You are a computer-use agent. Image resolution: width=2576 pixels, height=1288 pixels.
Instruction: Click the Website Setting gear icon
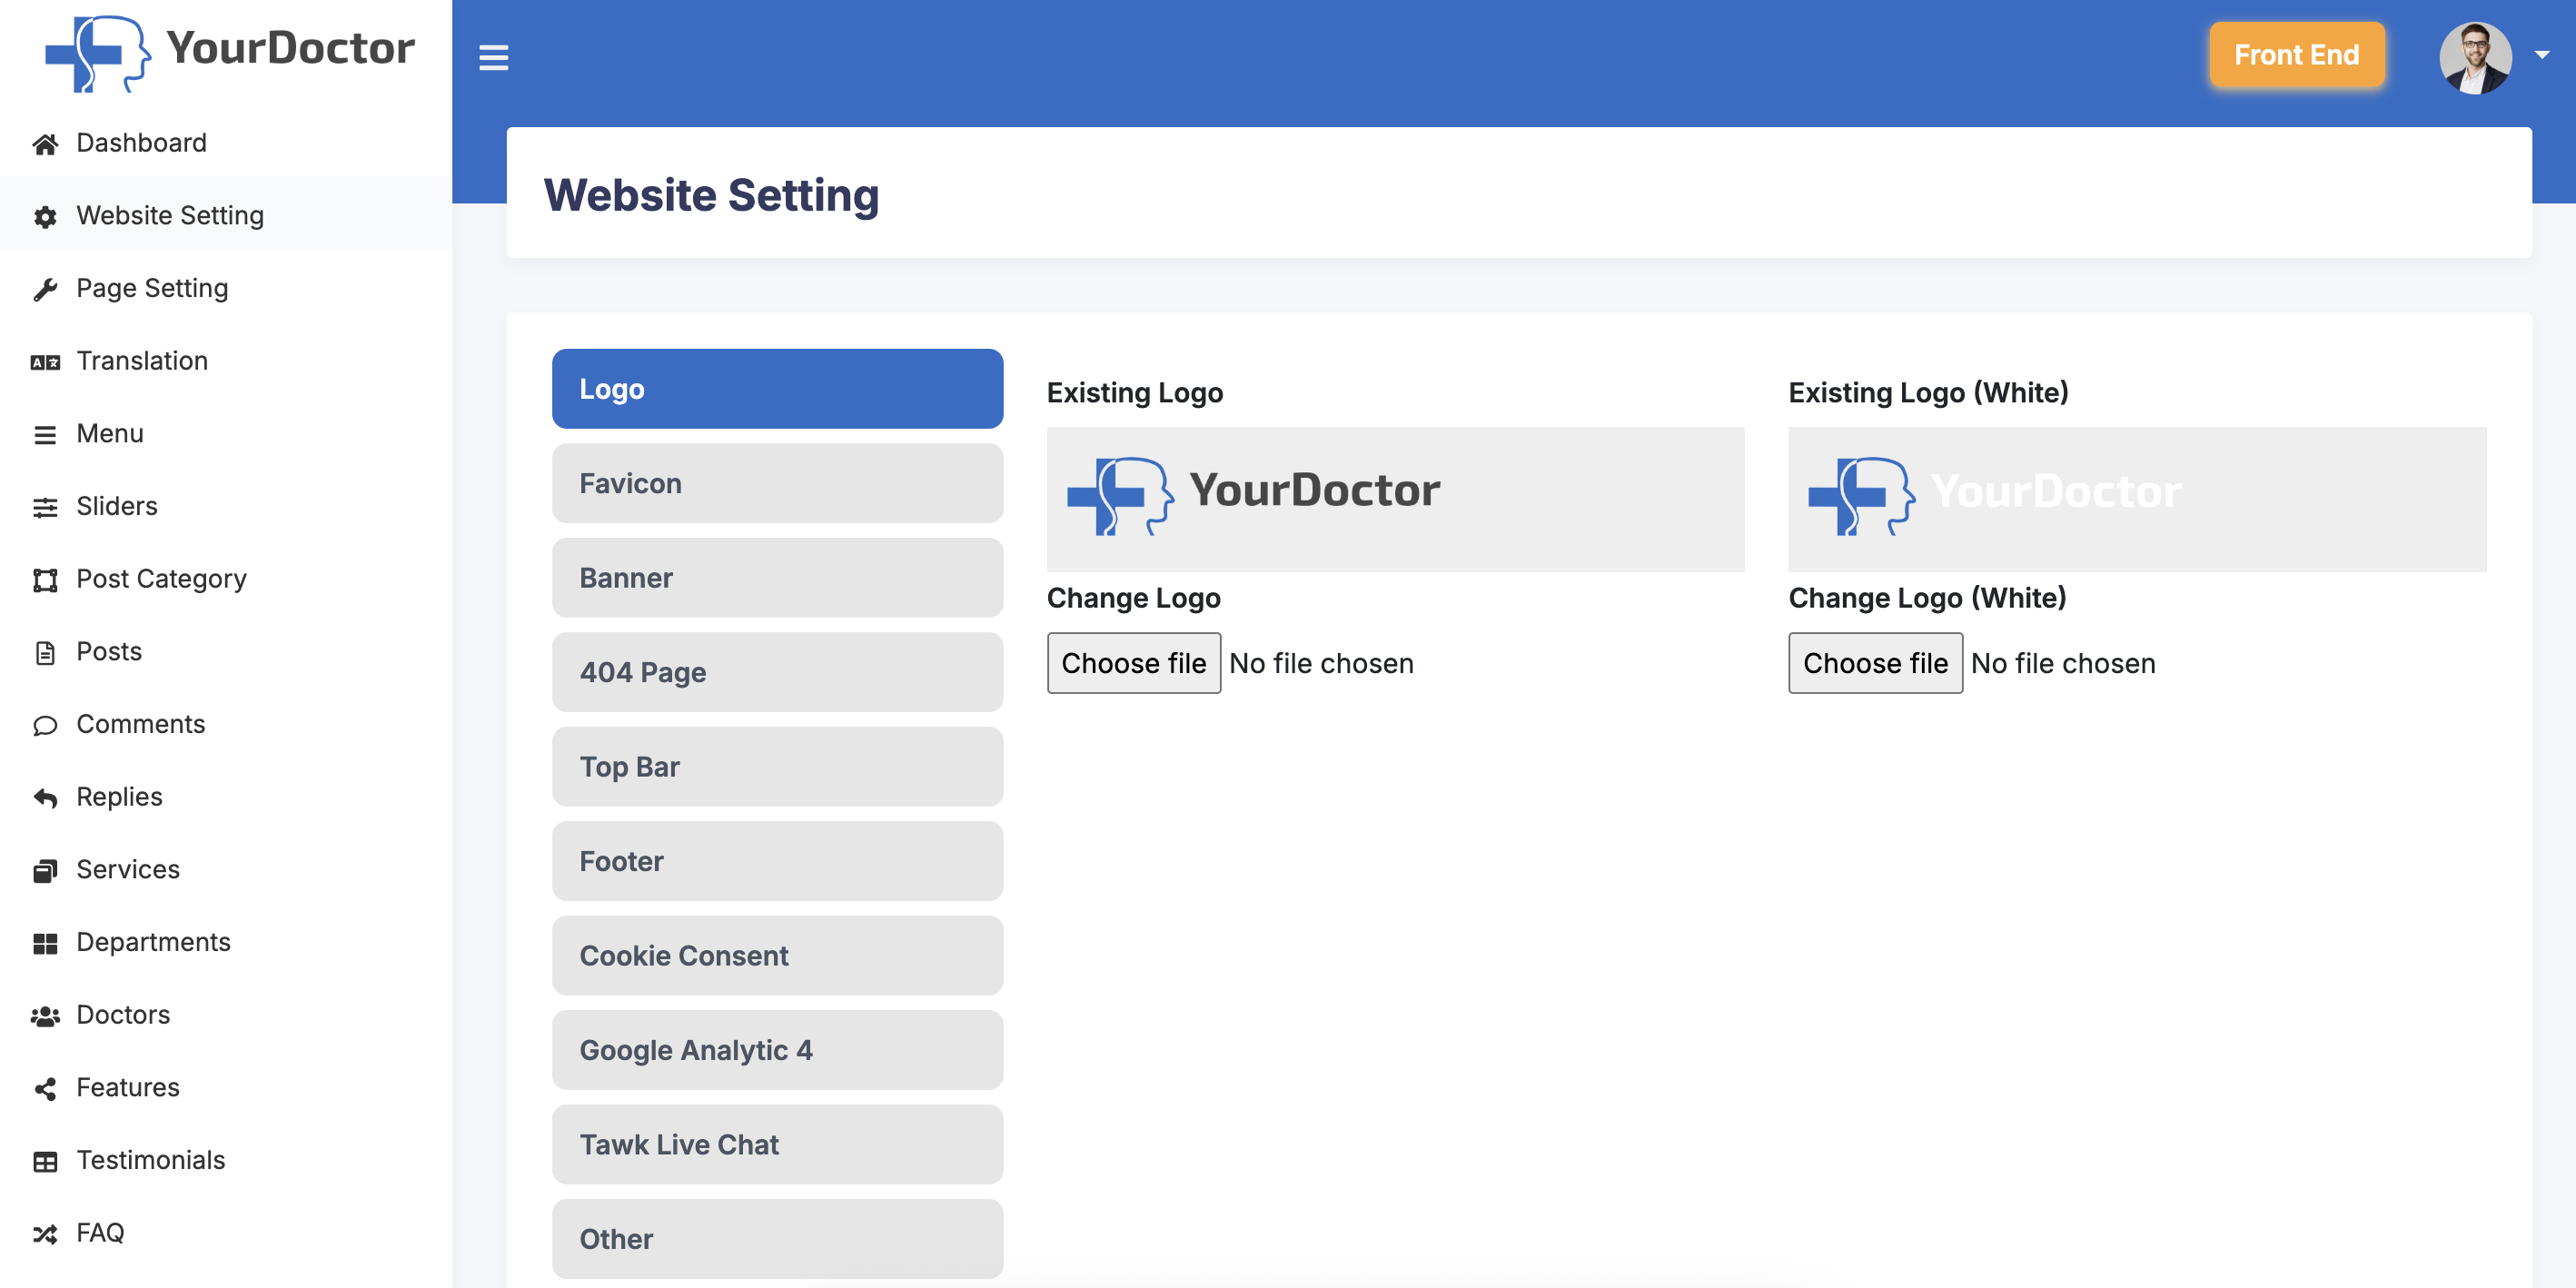click(x=45, y=216)
